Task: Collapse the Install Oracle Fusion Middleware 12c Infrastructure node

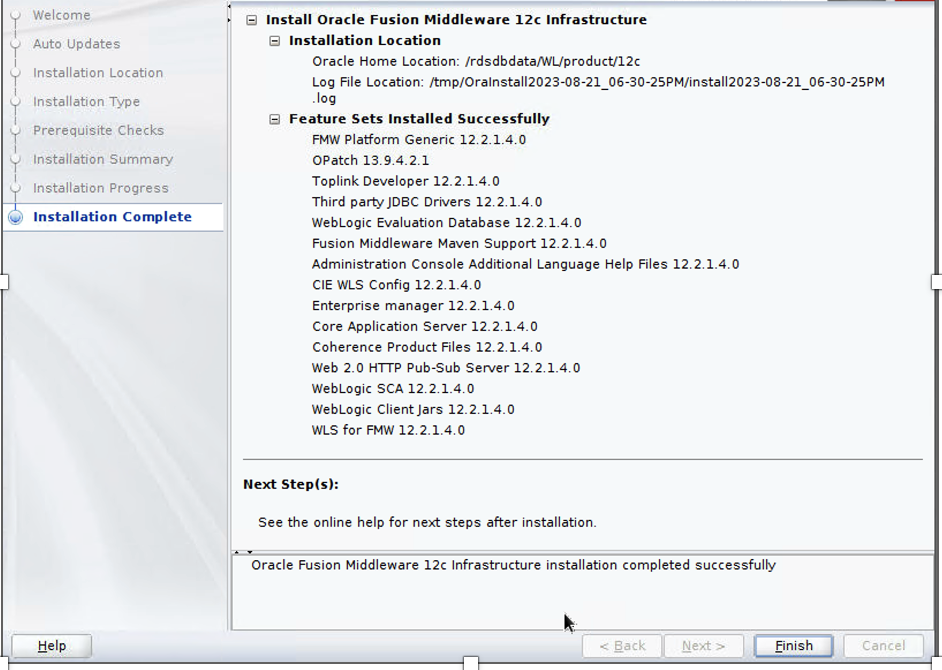Action: pyautogui.click(x=252, y=20)
